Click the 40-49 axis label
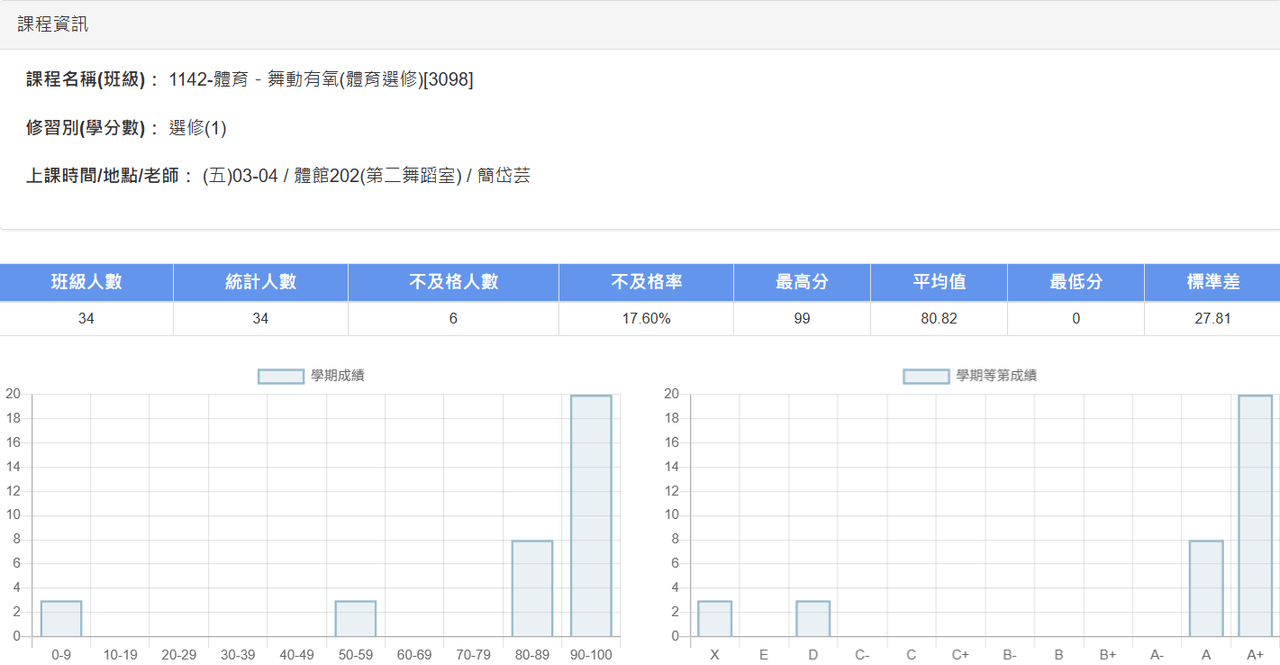The width and height of the screenshot is (1280, 665). (x=297, y=655)
